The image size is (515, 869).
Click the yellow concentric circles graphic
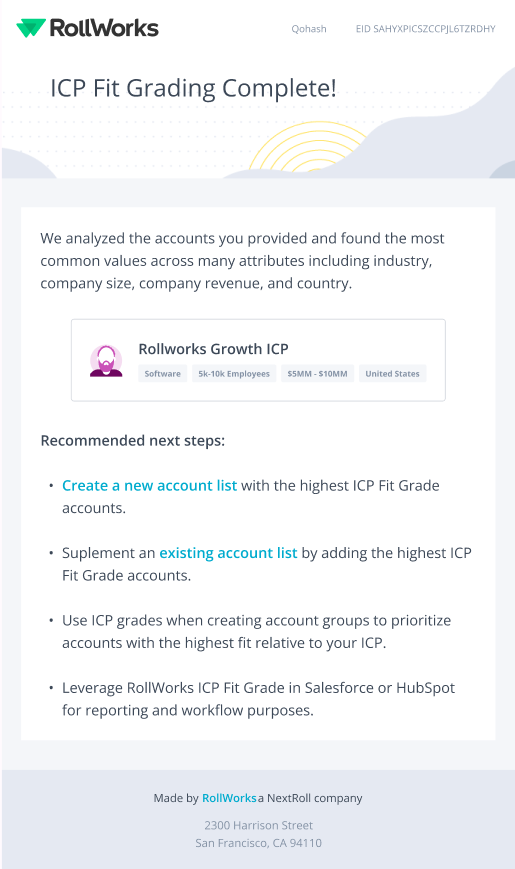tap(307, 146)
